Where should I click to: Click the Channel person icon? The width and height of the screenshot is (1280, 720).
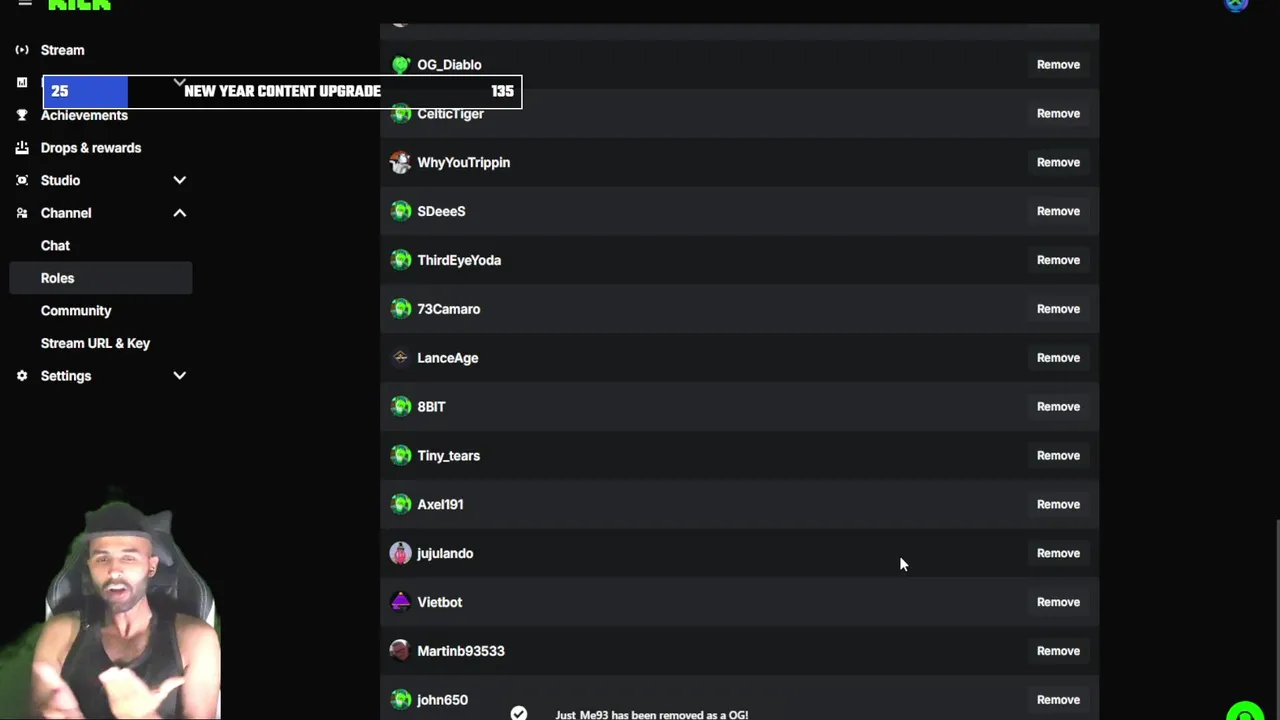[22, 213]
